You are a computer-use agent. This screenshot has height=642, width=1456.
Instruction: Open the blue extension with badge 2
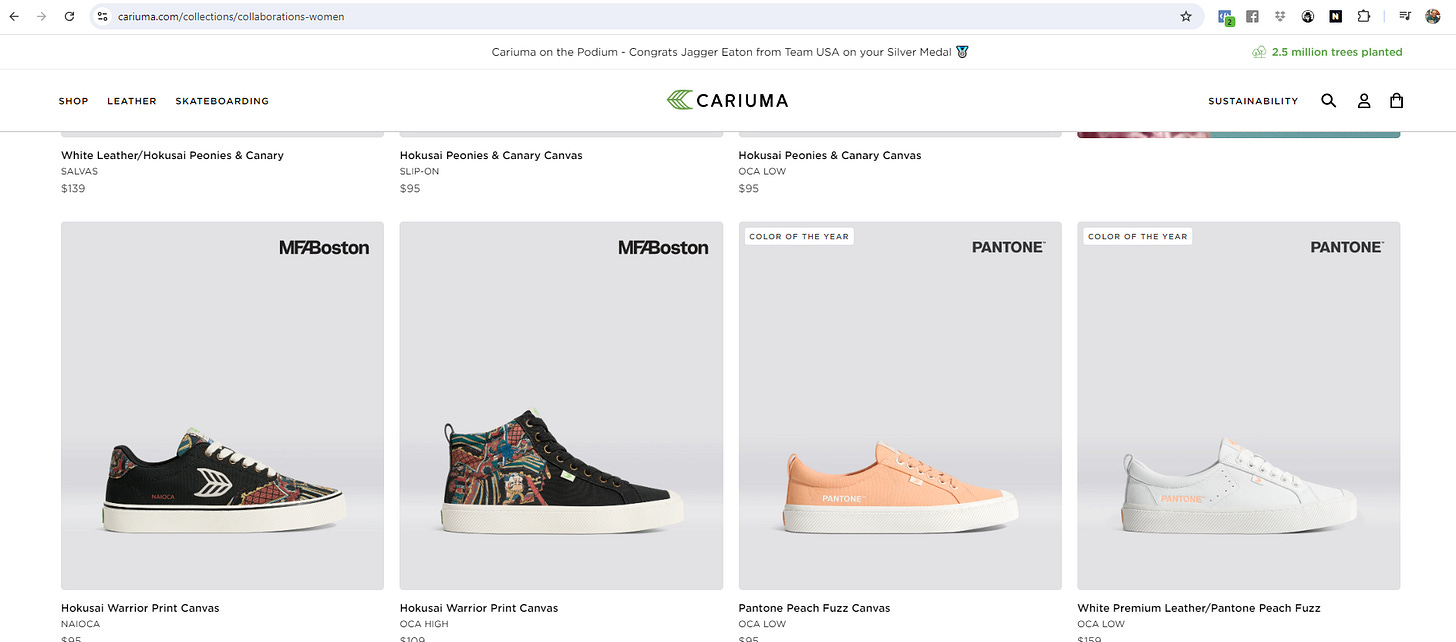1225,16
